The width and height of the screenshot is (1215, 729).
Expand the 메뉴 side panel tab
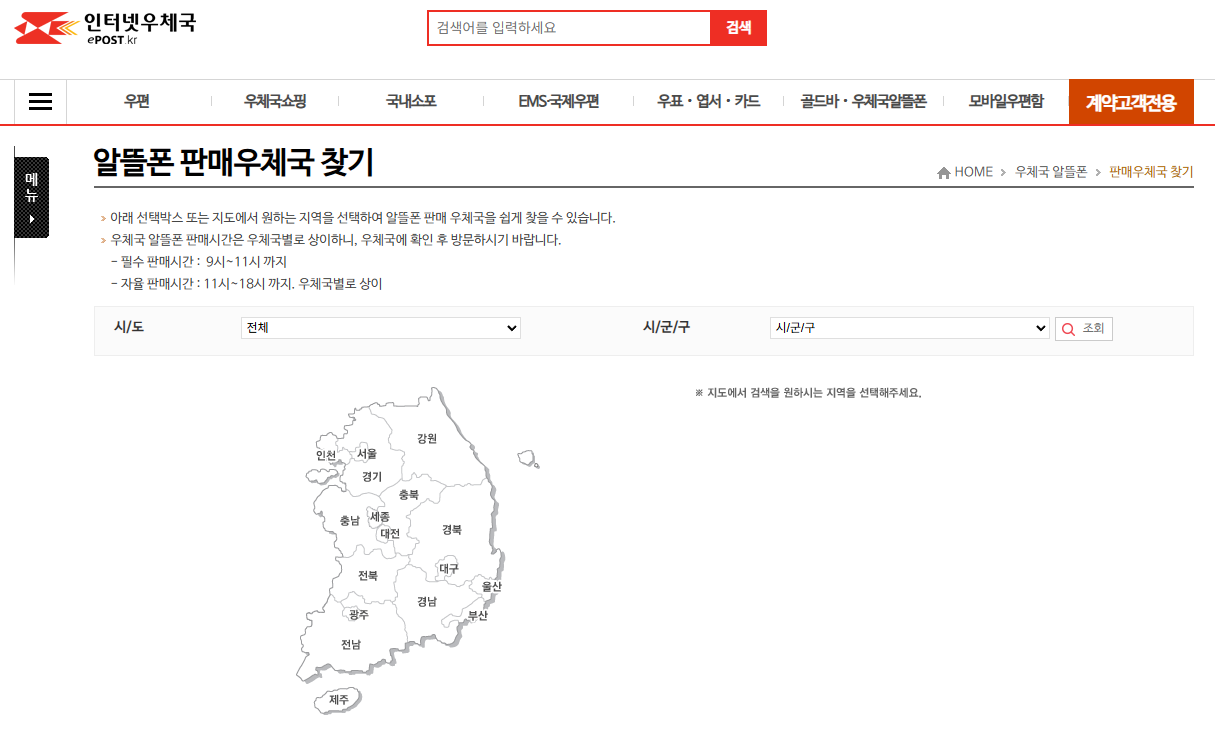(x=31, y=195)
